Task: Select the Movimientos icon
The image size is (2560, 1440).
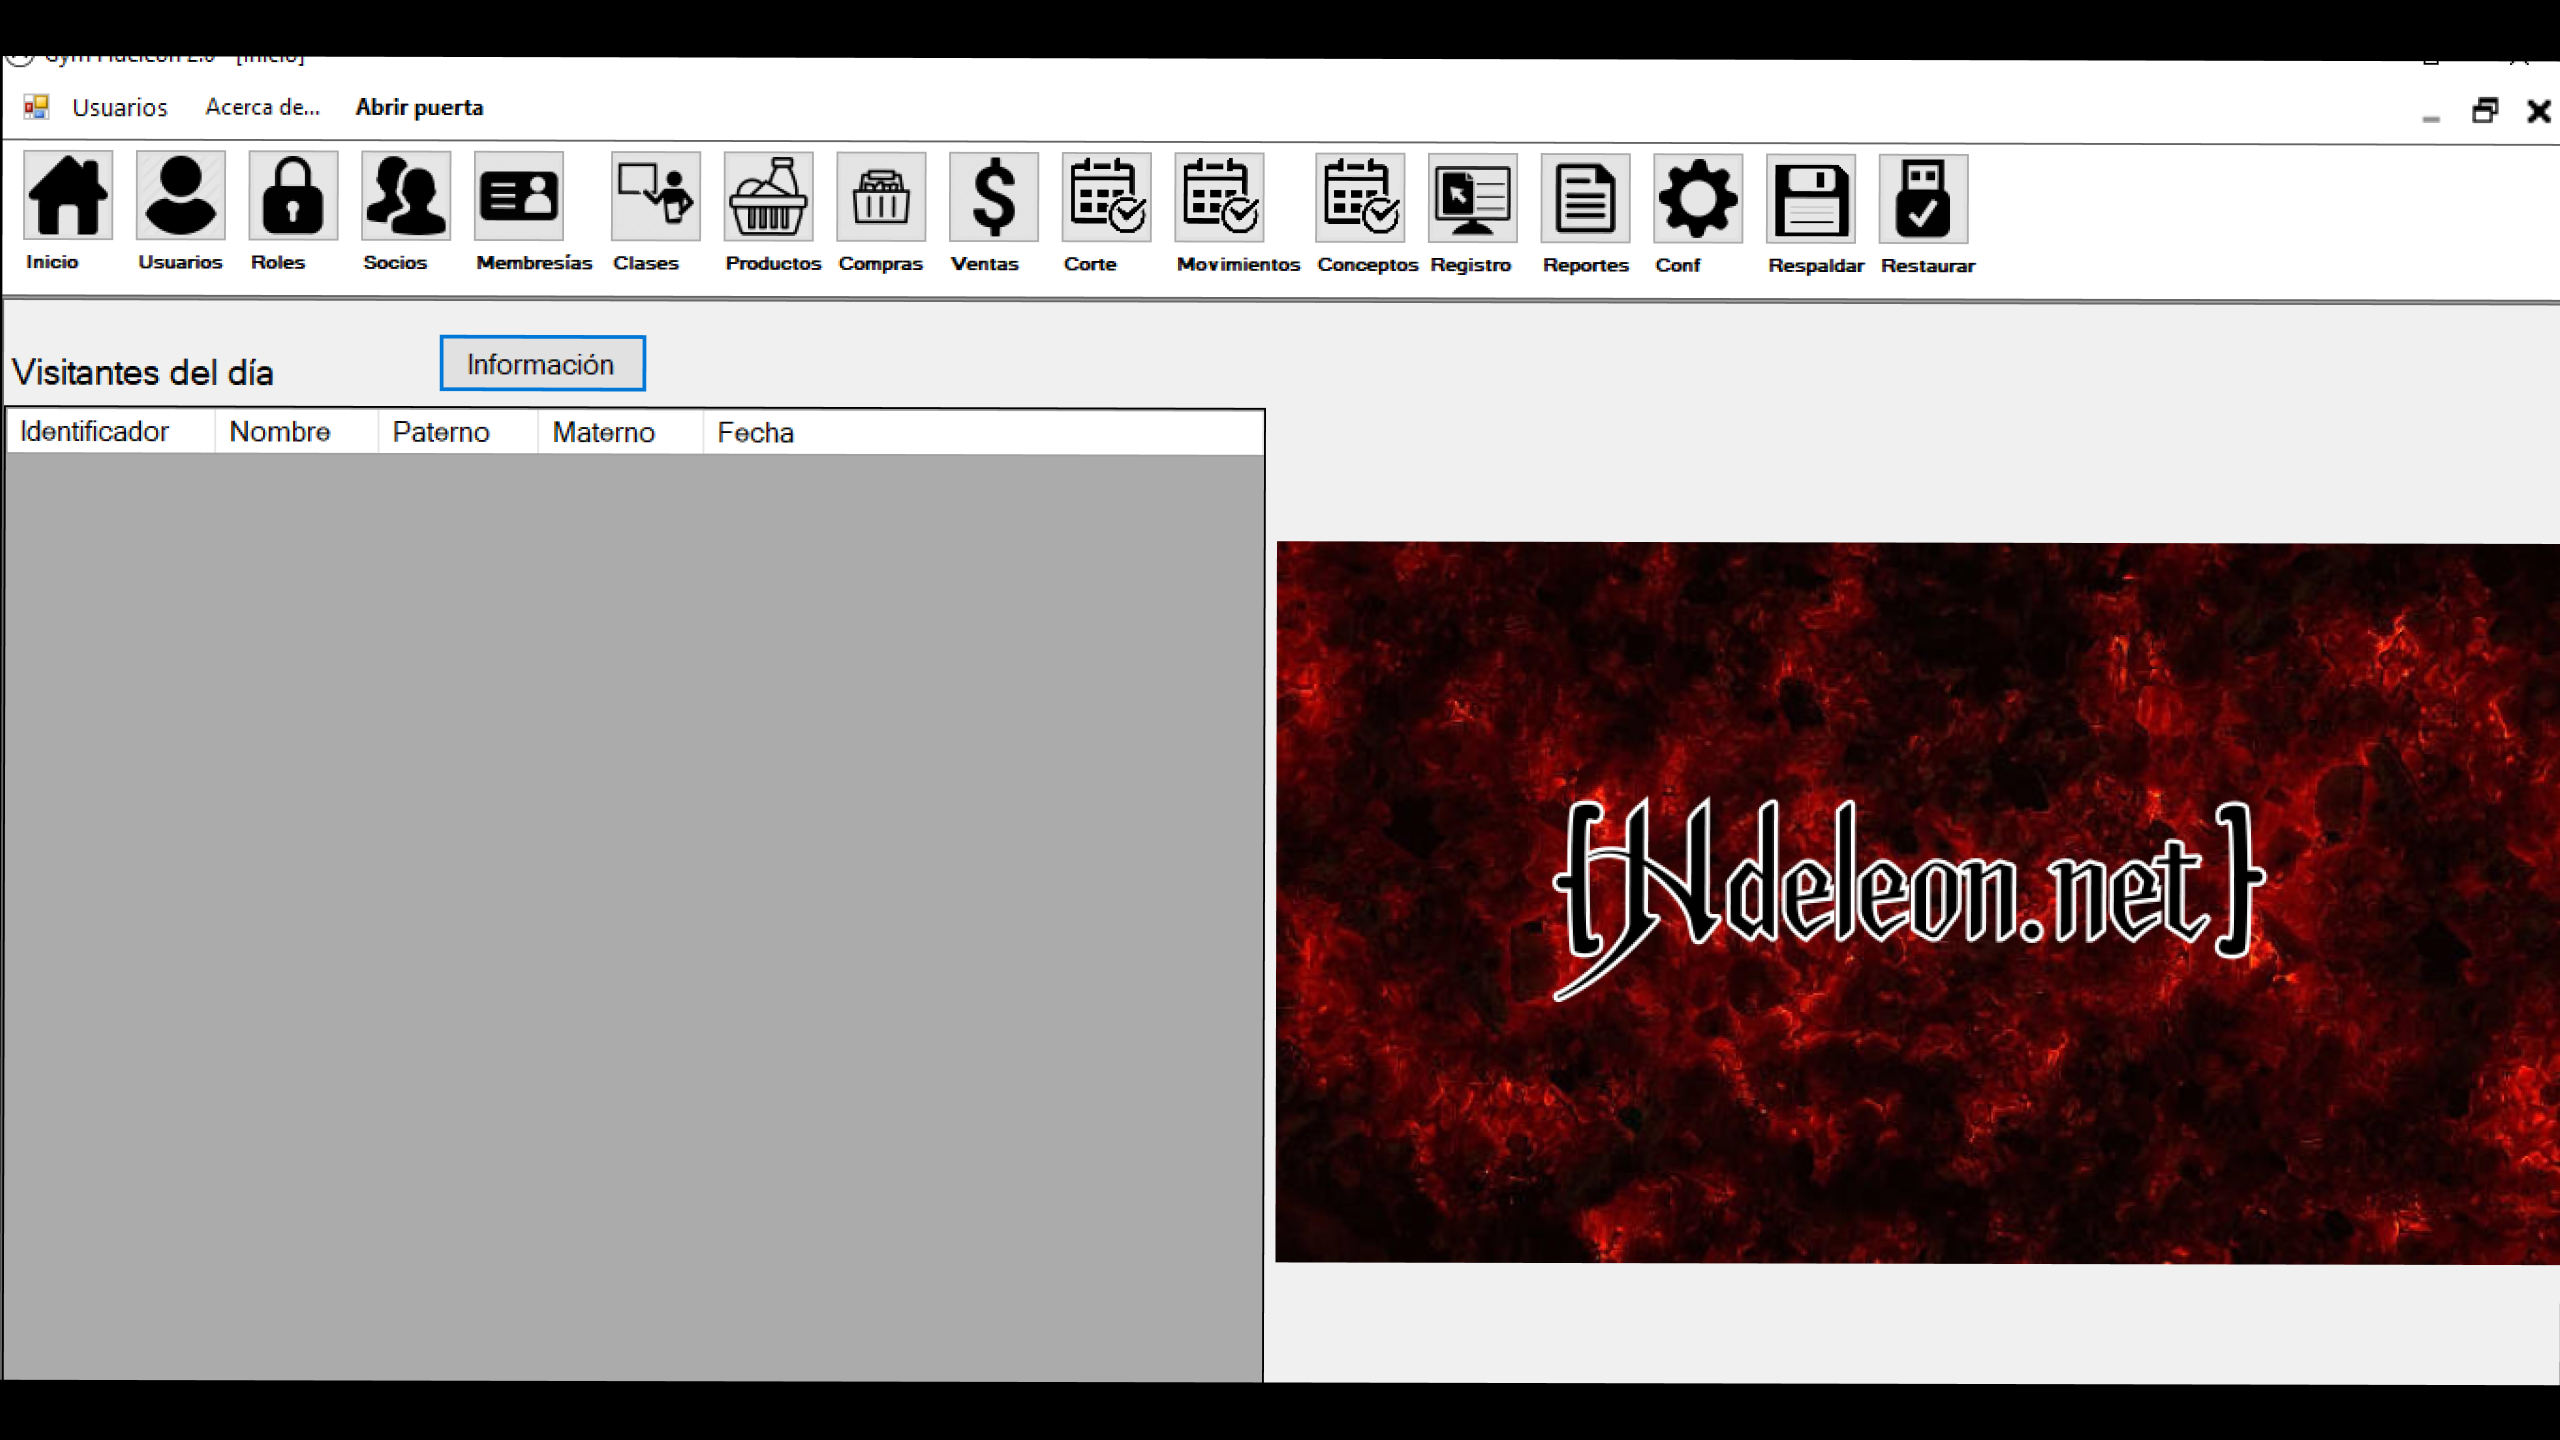Action: (x=1219, y=198)
